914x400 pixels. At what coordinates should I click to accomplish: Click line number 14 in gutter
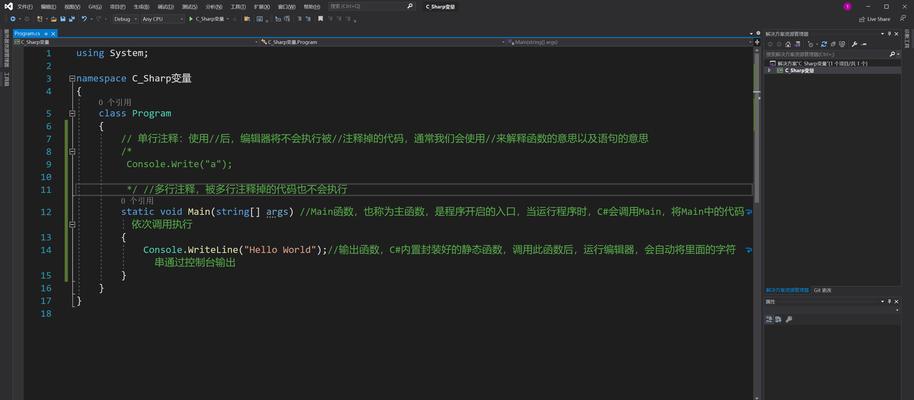coord(46,250)
